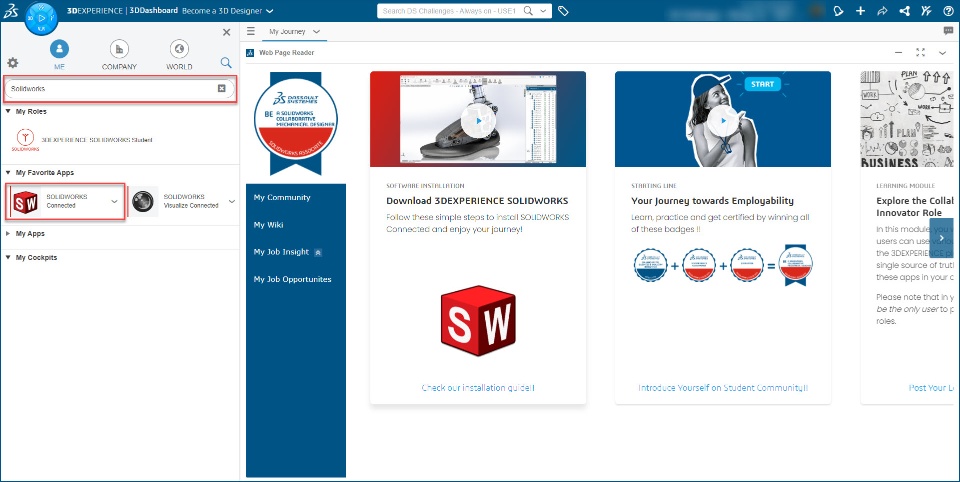Click the plus Add icon in the top bar
The image size is (960, 482).
pyautogui.click(x=860, y=11)
